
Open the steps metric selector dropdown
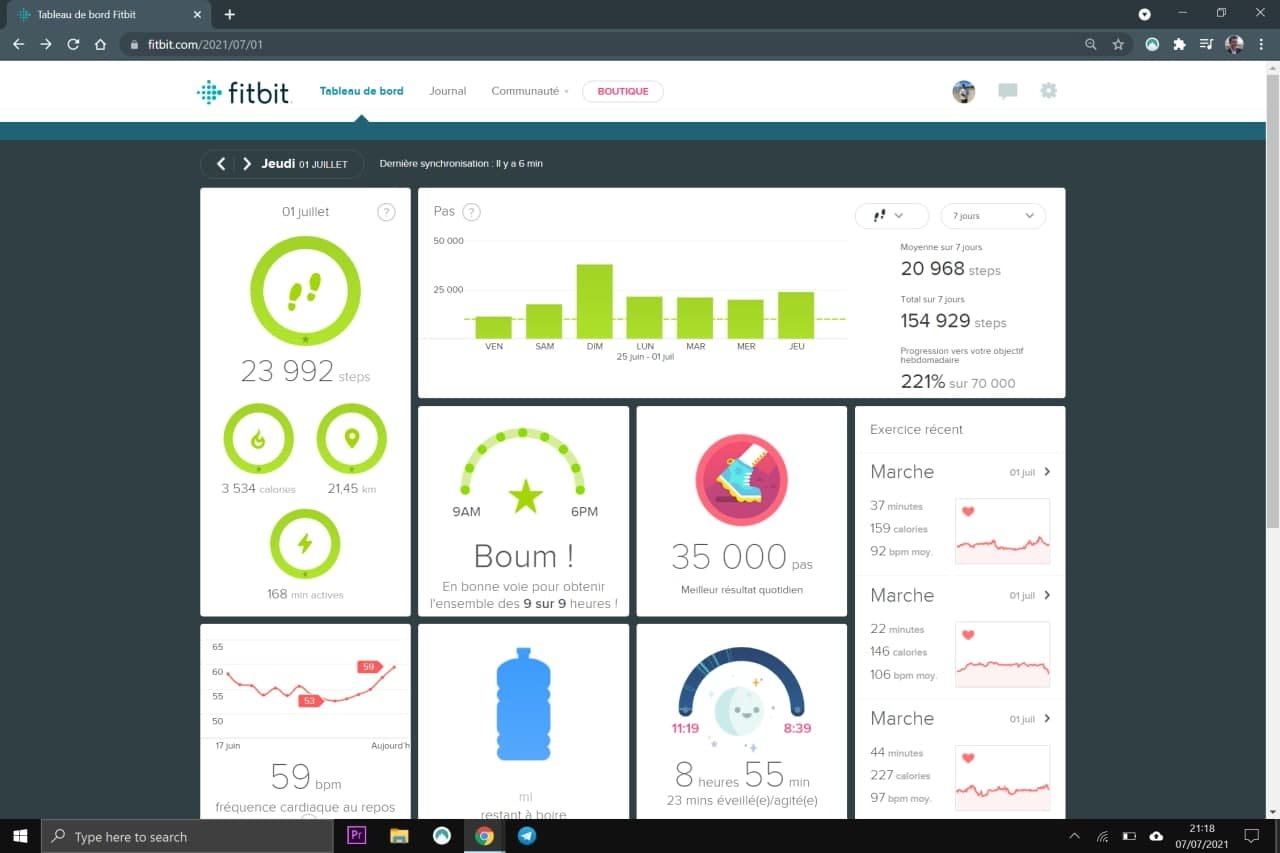(892, 216)
